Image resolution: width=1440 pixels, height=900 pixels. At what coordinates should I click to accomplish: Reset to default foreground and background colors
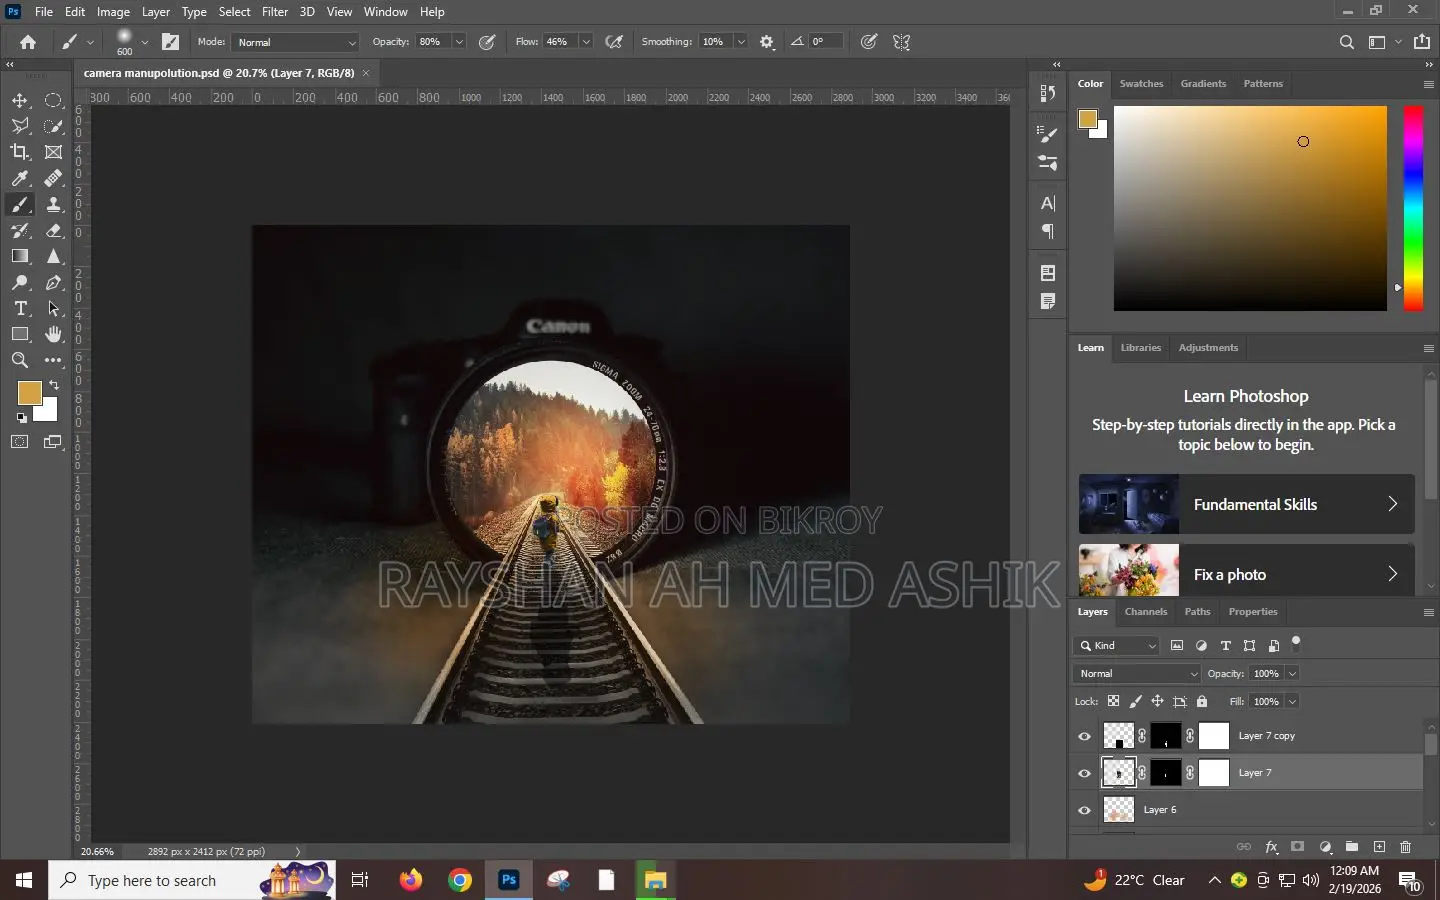pos(22,418)
